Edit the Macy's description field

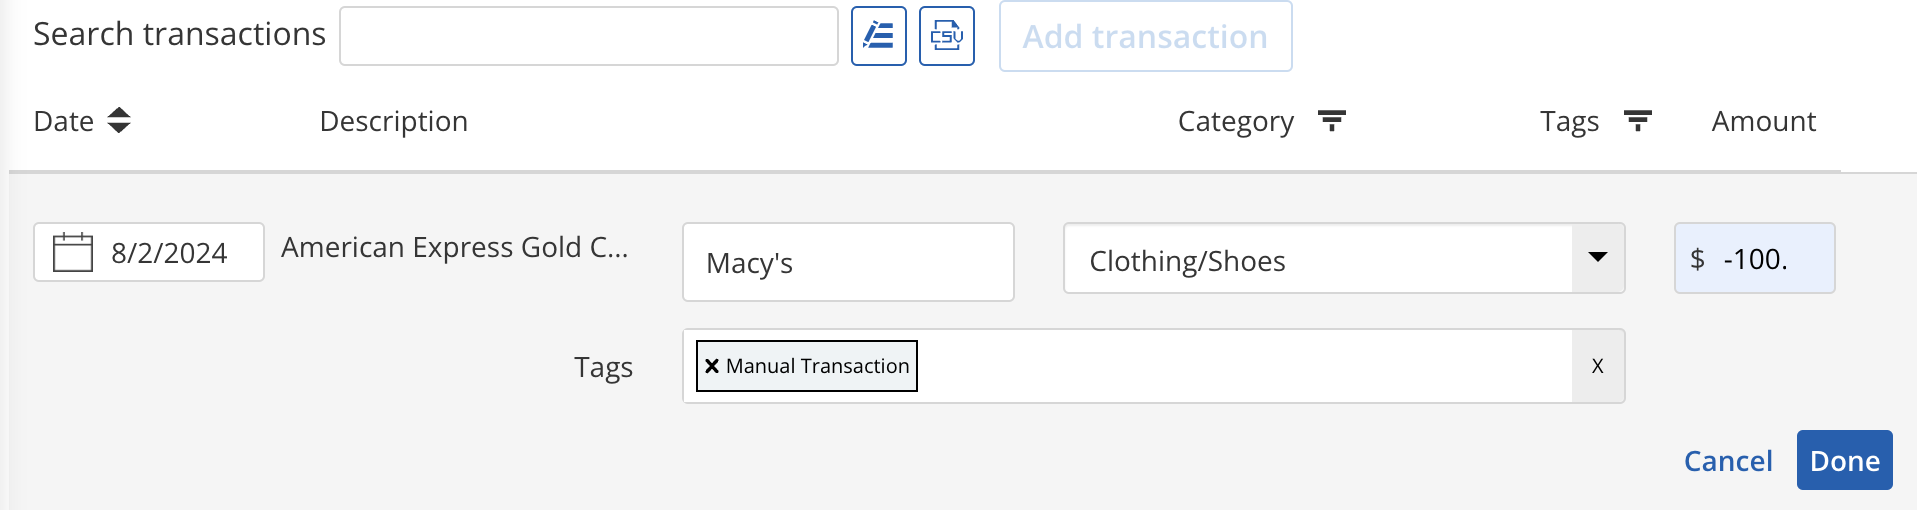tap(848, 262)
